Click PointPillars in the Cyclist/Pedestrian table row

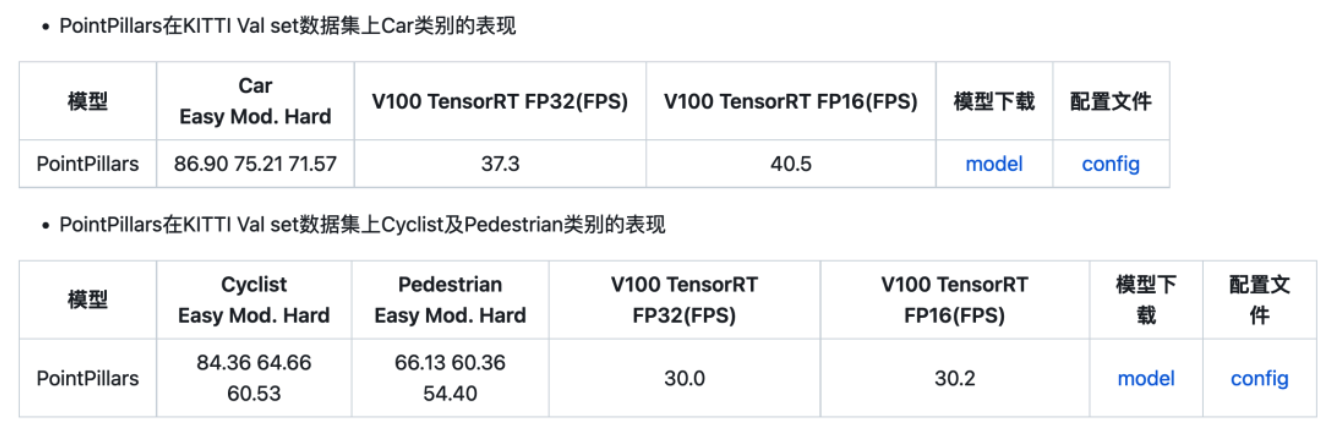(88, 378)
